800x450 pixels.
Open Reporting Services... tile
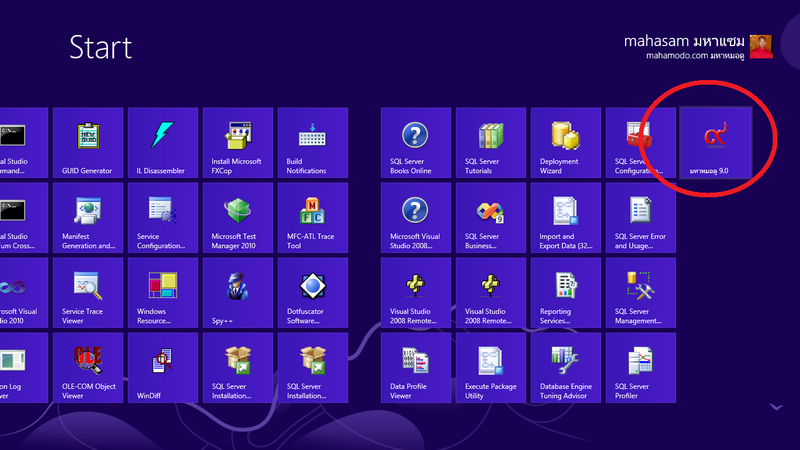(566, 293)
